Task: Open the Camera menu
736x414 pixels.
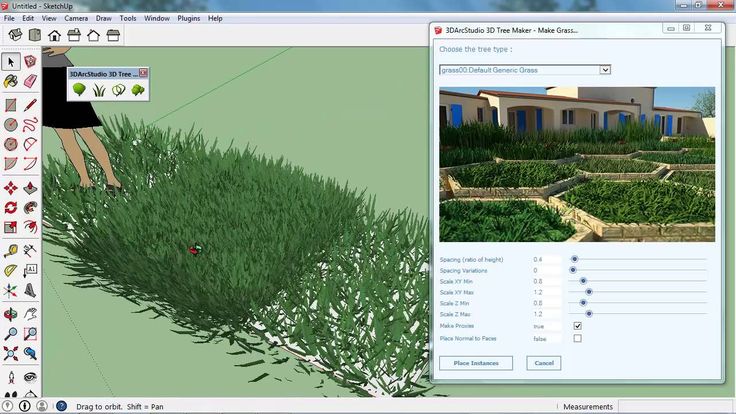Action: pos(76,18)
